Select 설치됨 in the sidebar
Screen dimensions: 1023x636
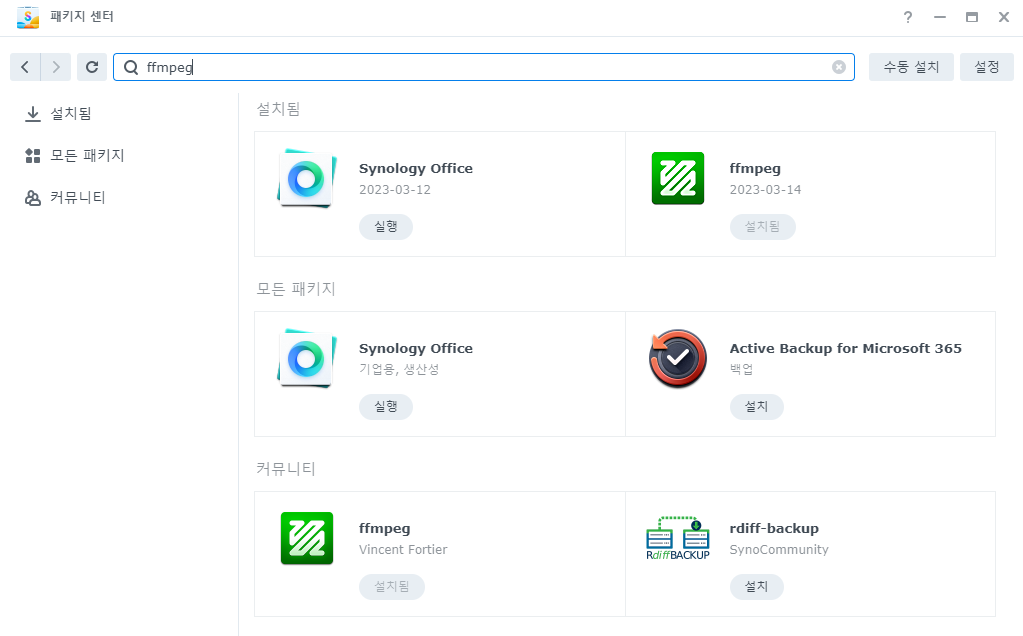[71, 114]
